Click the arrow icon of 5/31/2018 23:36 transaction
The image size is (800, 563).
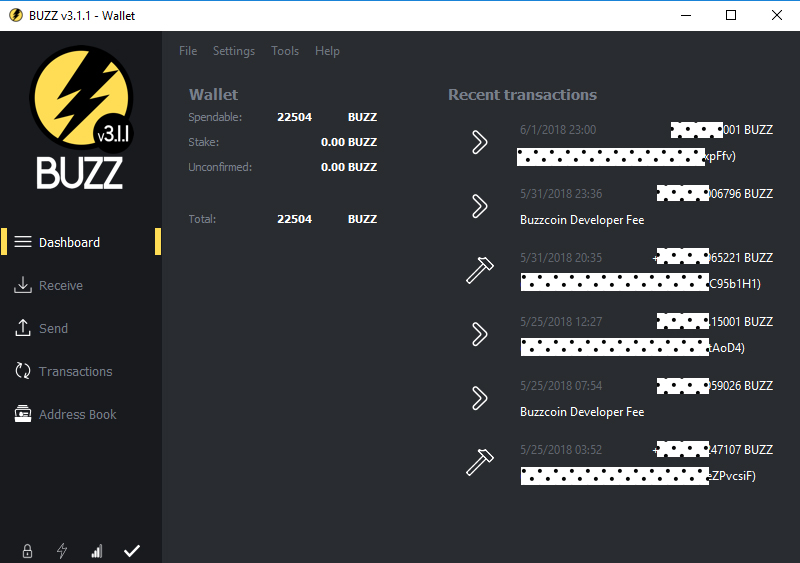[x=479, y=206]
